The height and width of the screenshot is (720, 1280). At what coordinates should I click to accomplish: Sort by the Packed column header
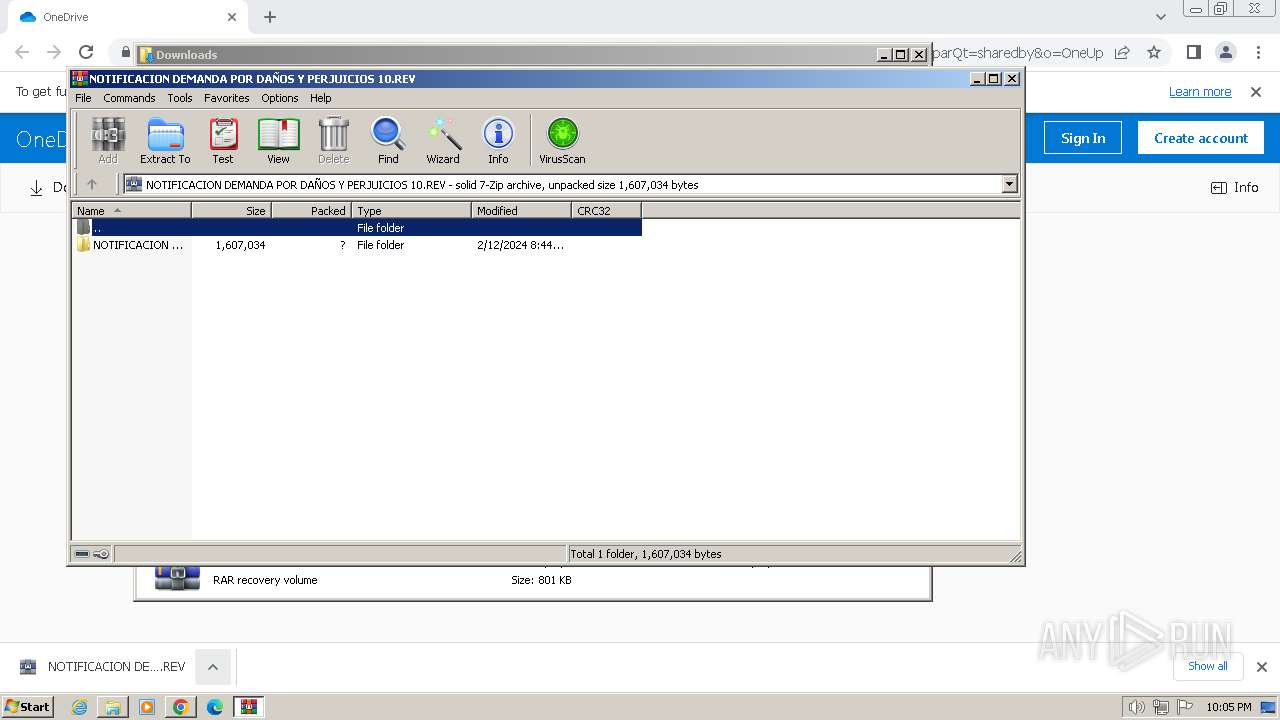click(x=312, y=210)
